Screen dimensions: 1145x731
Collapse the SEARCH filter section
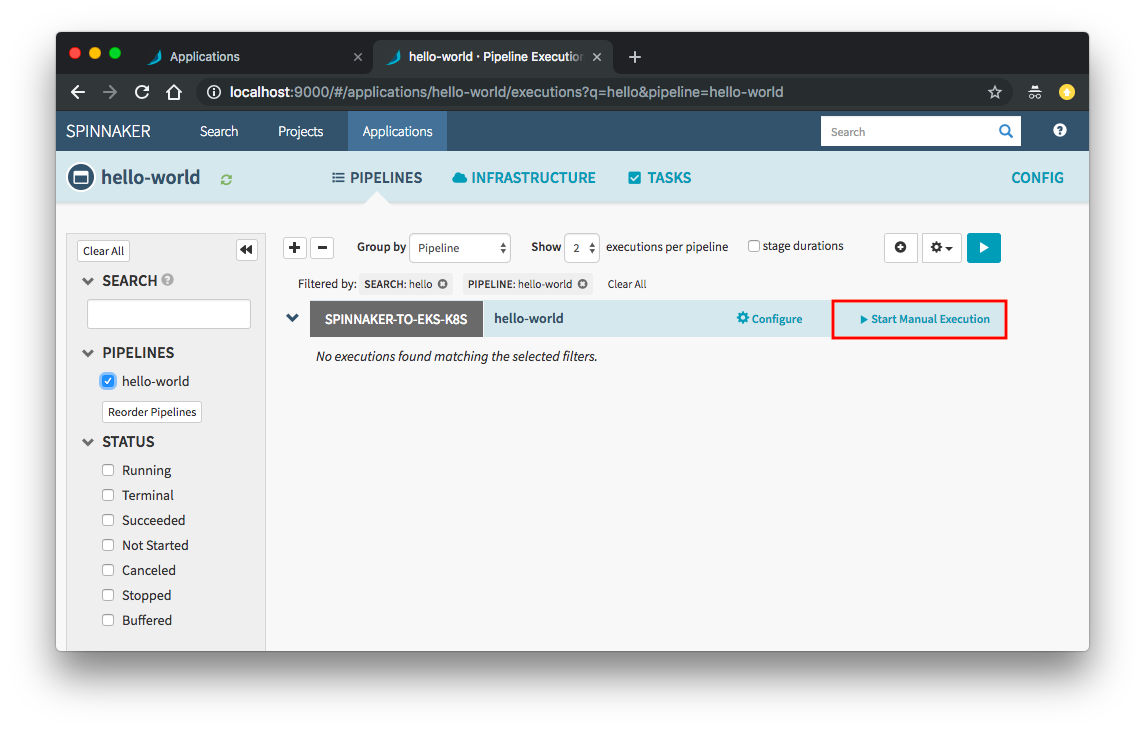tap(88, 281)
